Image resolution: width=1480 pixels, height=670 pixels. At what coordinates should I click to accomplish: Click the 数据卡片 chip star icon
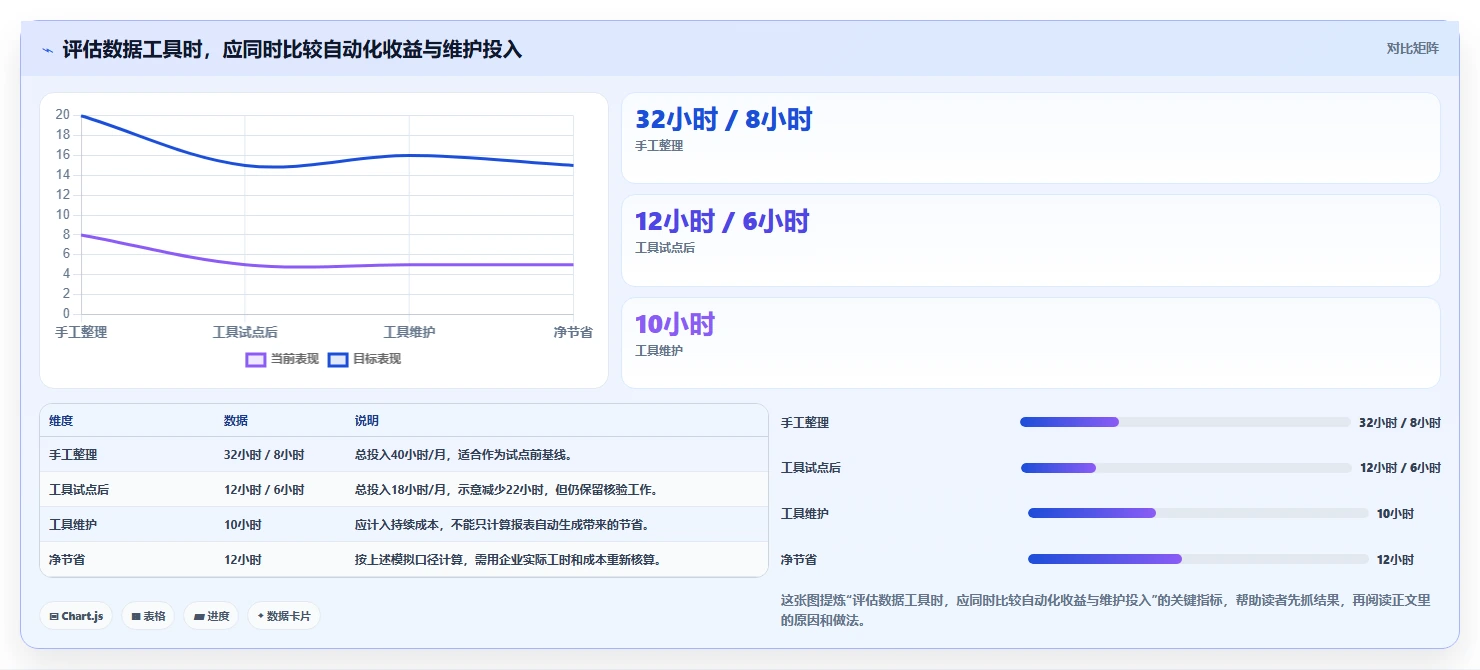(x=261, y=616)
